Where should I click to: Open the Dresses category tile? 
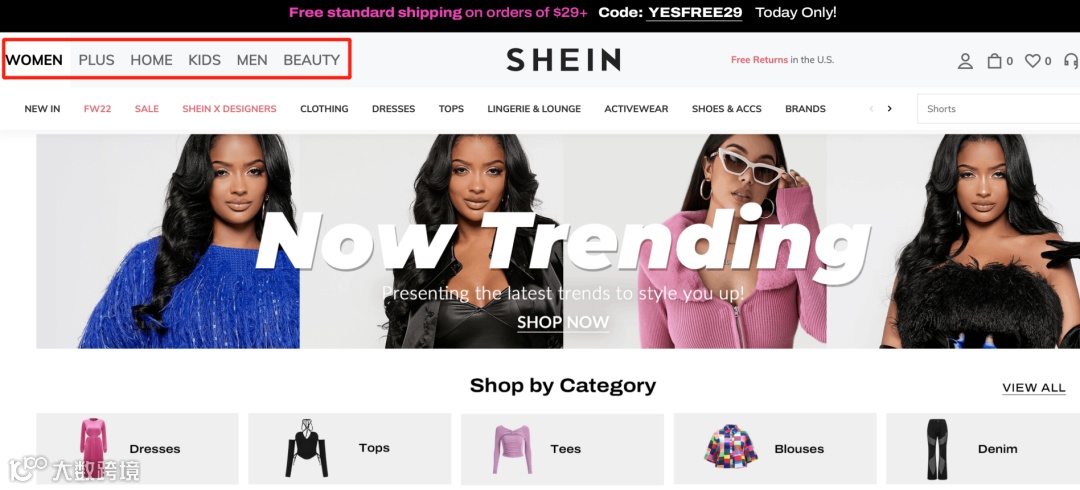coord(137,449)
